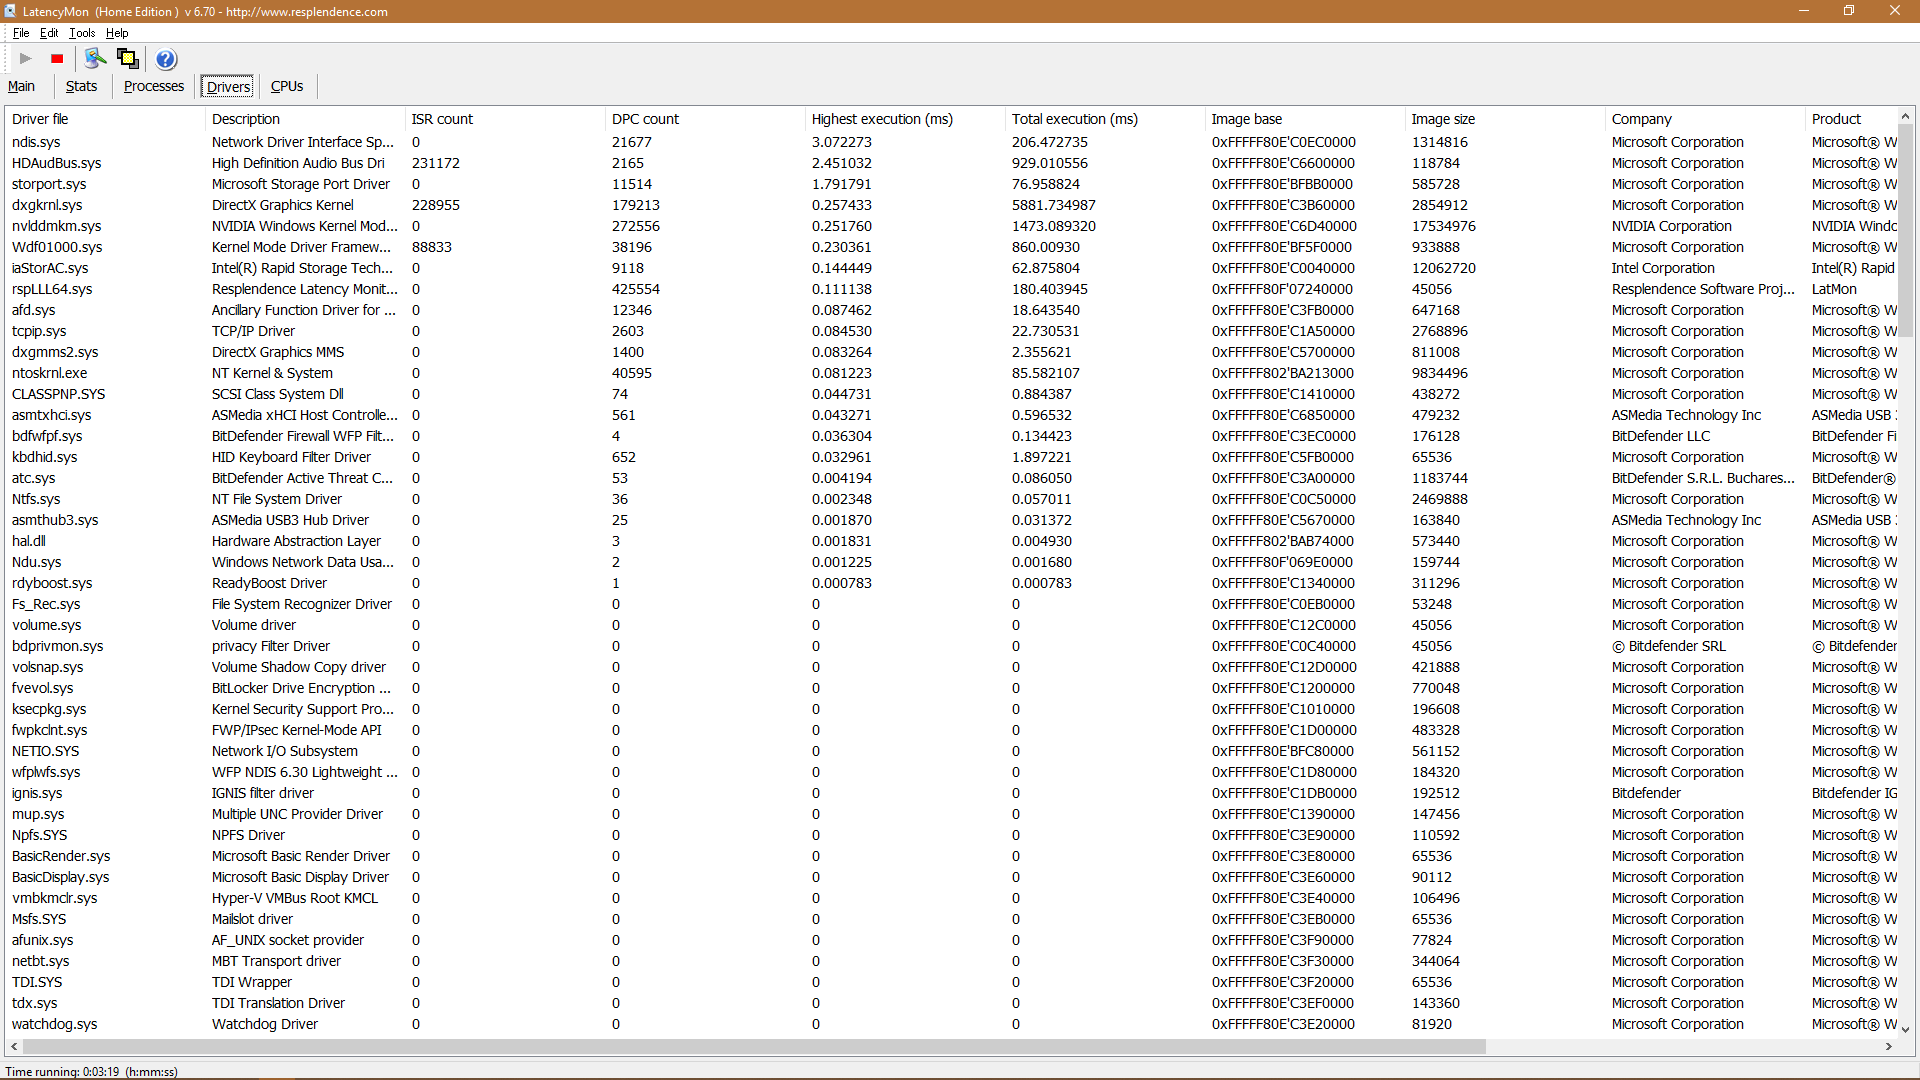1920x1080 pixels.
Task: Click the Copy to clipboard icon
Action: point(129,58)
